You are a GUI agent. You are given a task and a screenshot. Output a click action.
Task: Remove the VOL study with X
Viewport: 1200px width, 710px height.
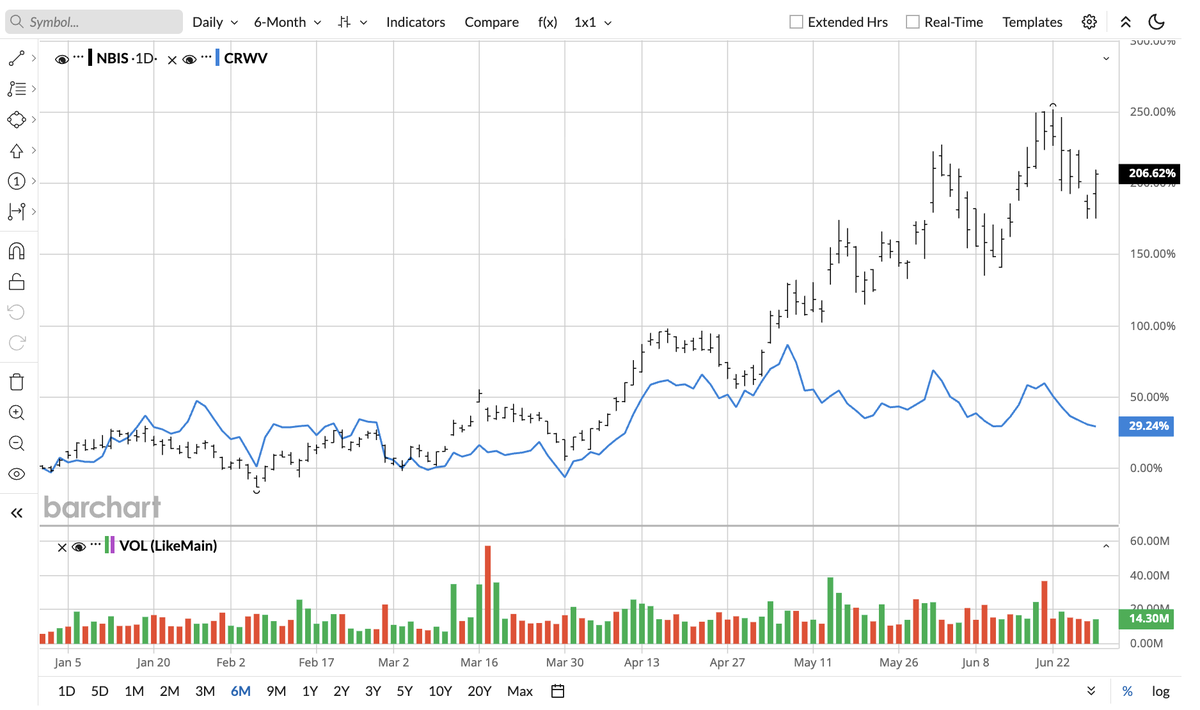pyautogui.click(x=62, y=546)
